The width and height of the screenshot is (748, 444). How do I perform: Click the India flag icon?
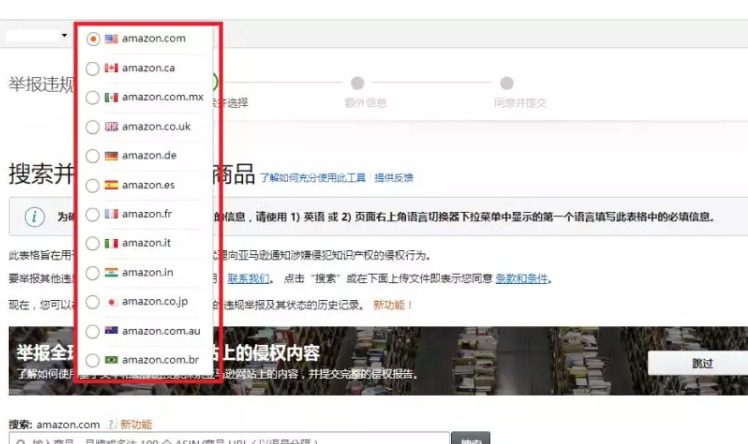click(x=111, y=272)
